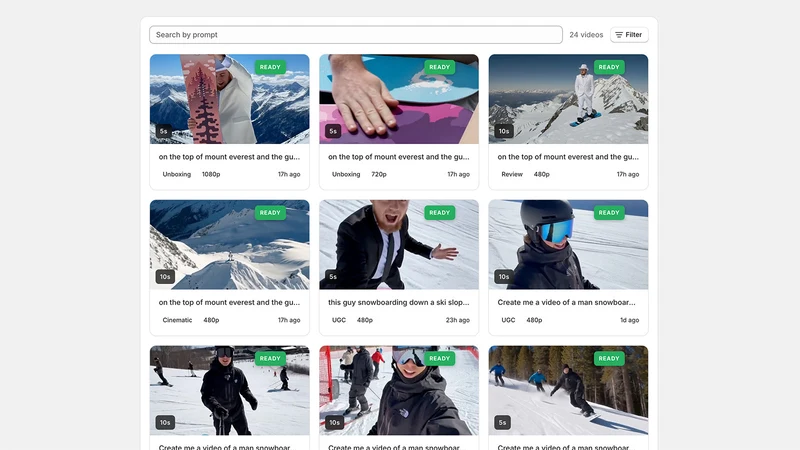Click READY badge on 23h ago video

click(x=439, y=213)
